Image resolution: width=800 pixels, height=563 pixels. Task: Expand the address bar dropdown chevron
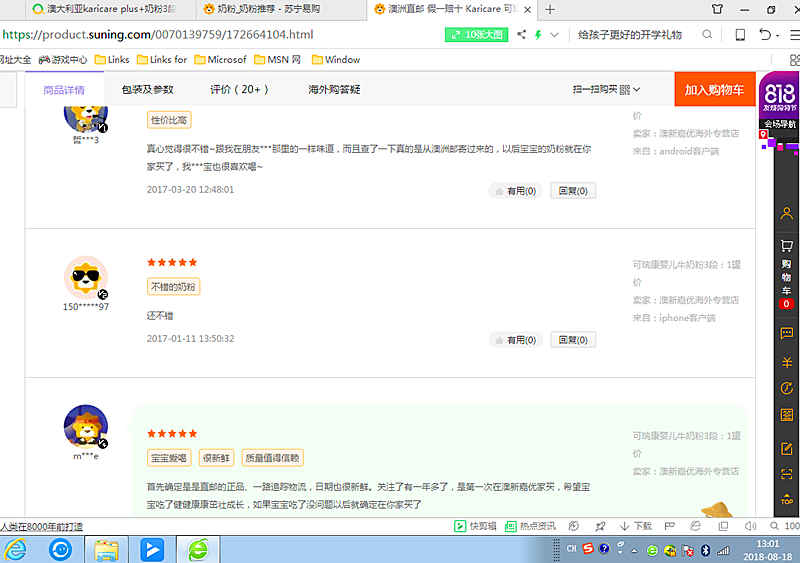tap(553, 34)
